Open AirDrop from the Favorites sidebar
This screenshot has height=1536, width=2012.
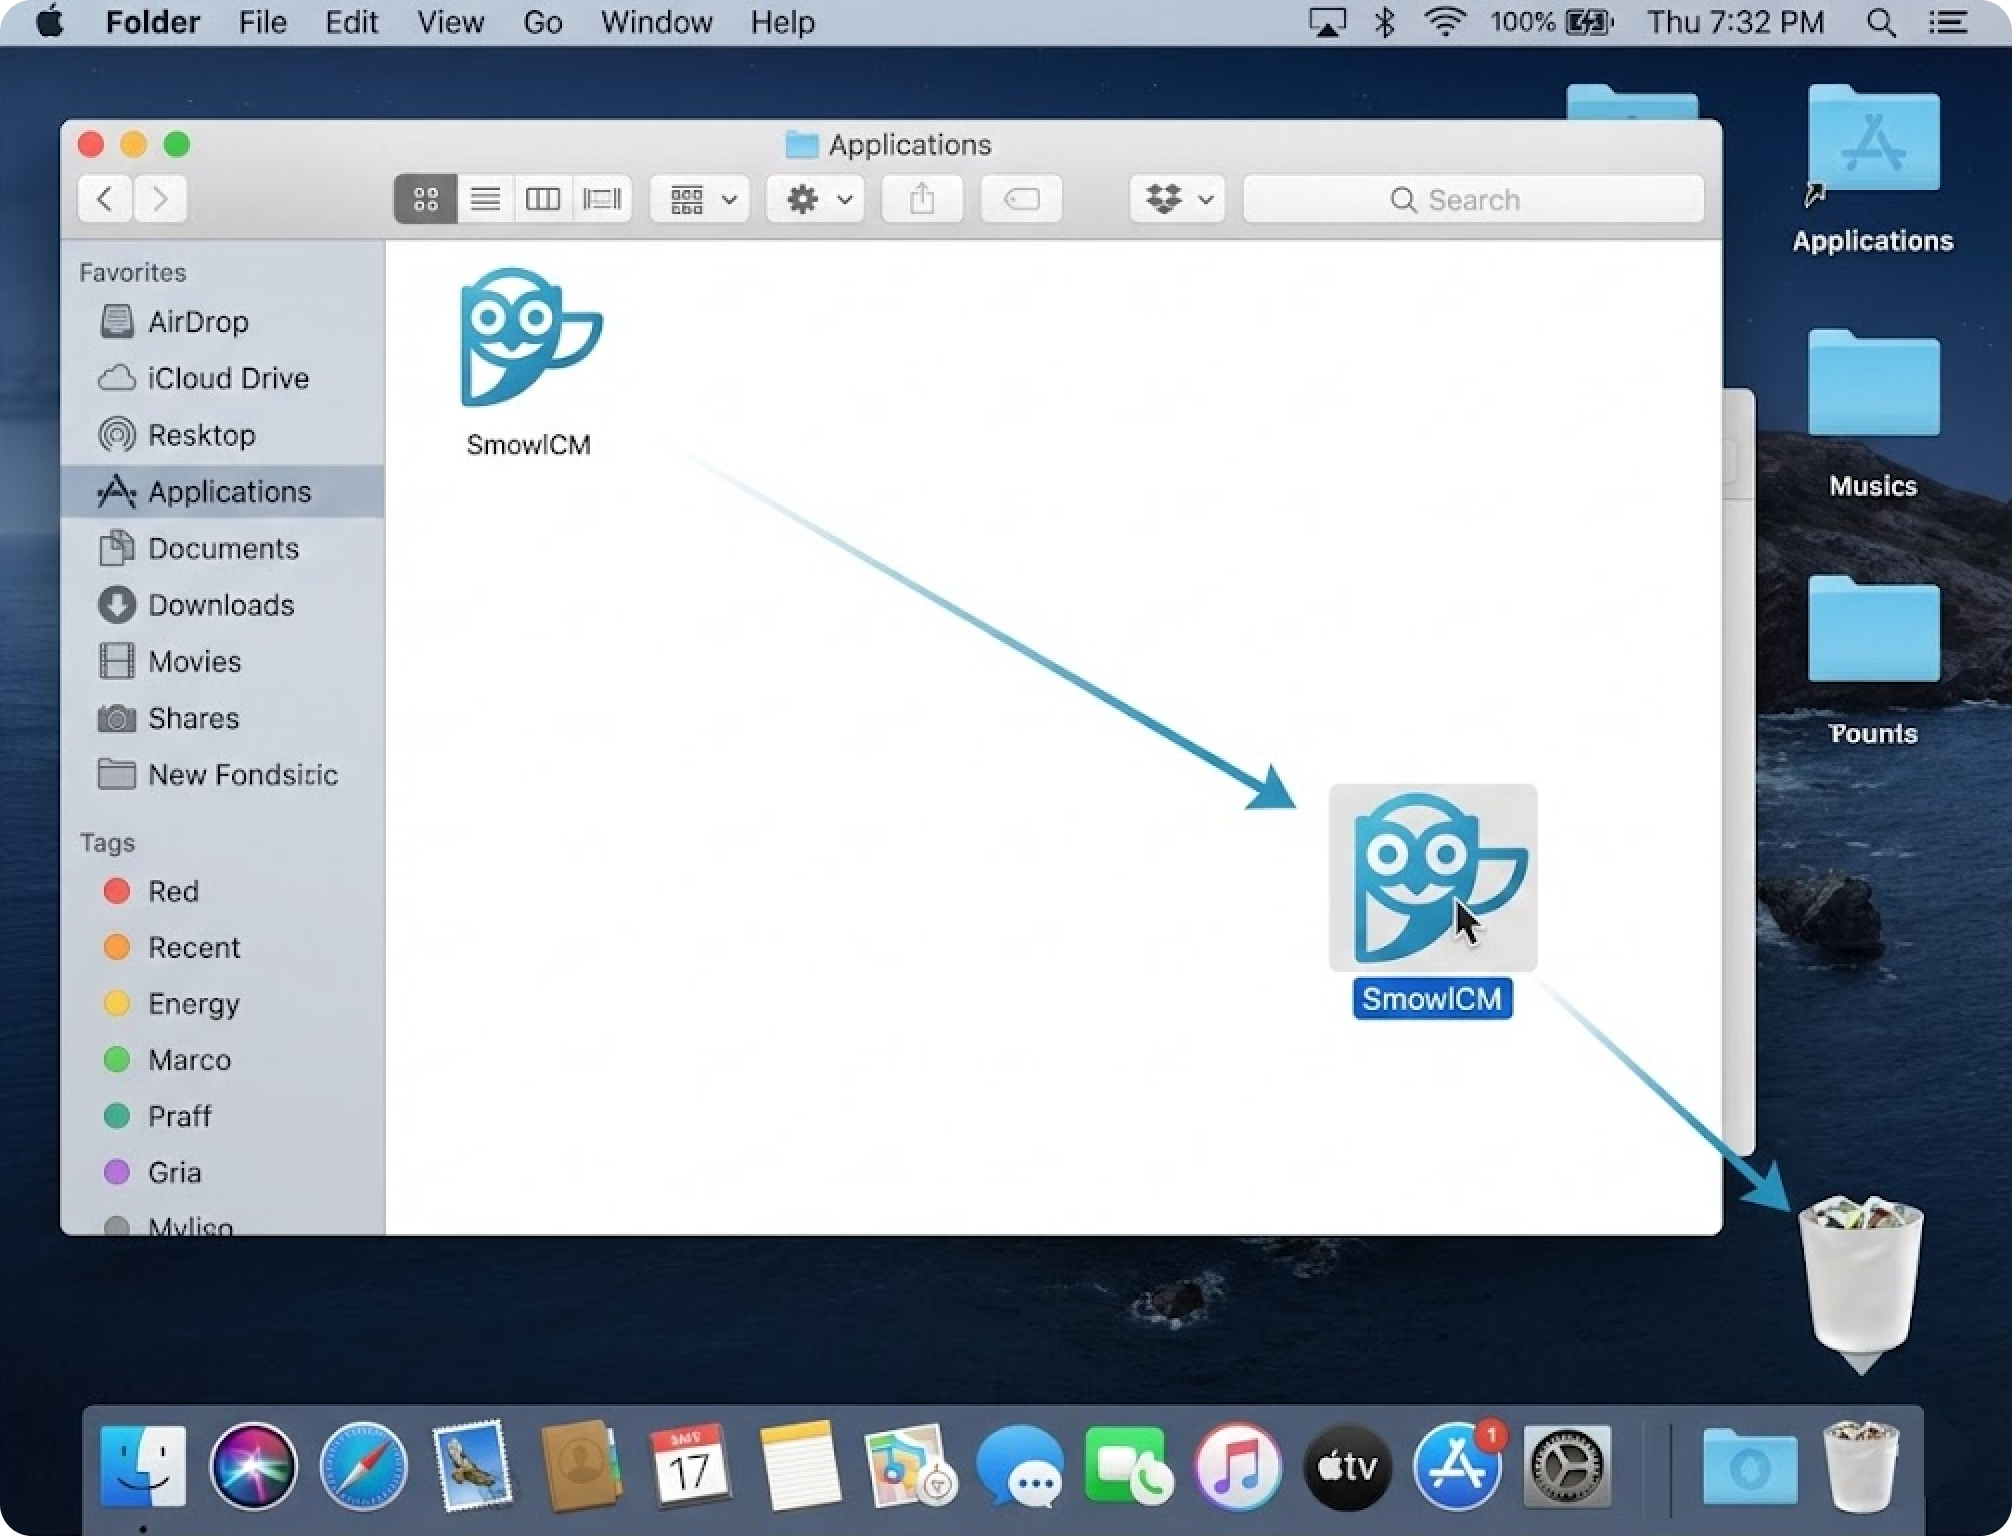point(198,322)
